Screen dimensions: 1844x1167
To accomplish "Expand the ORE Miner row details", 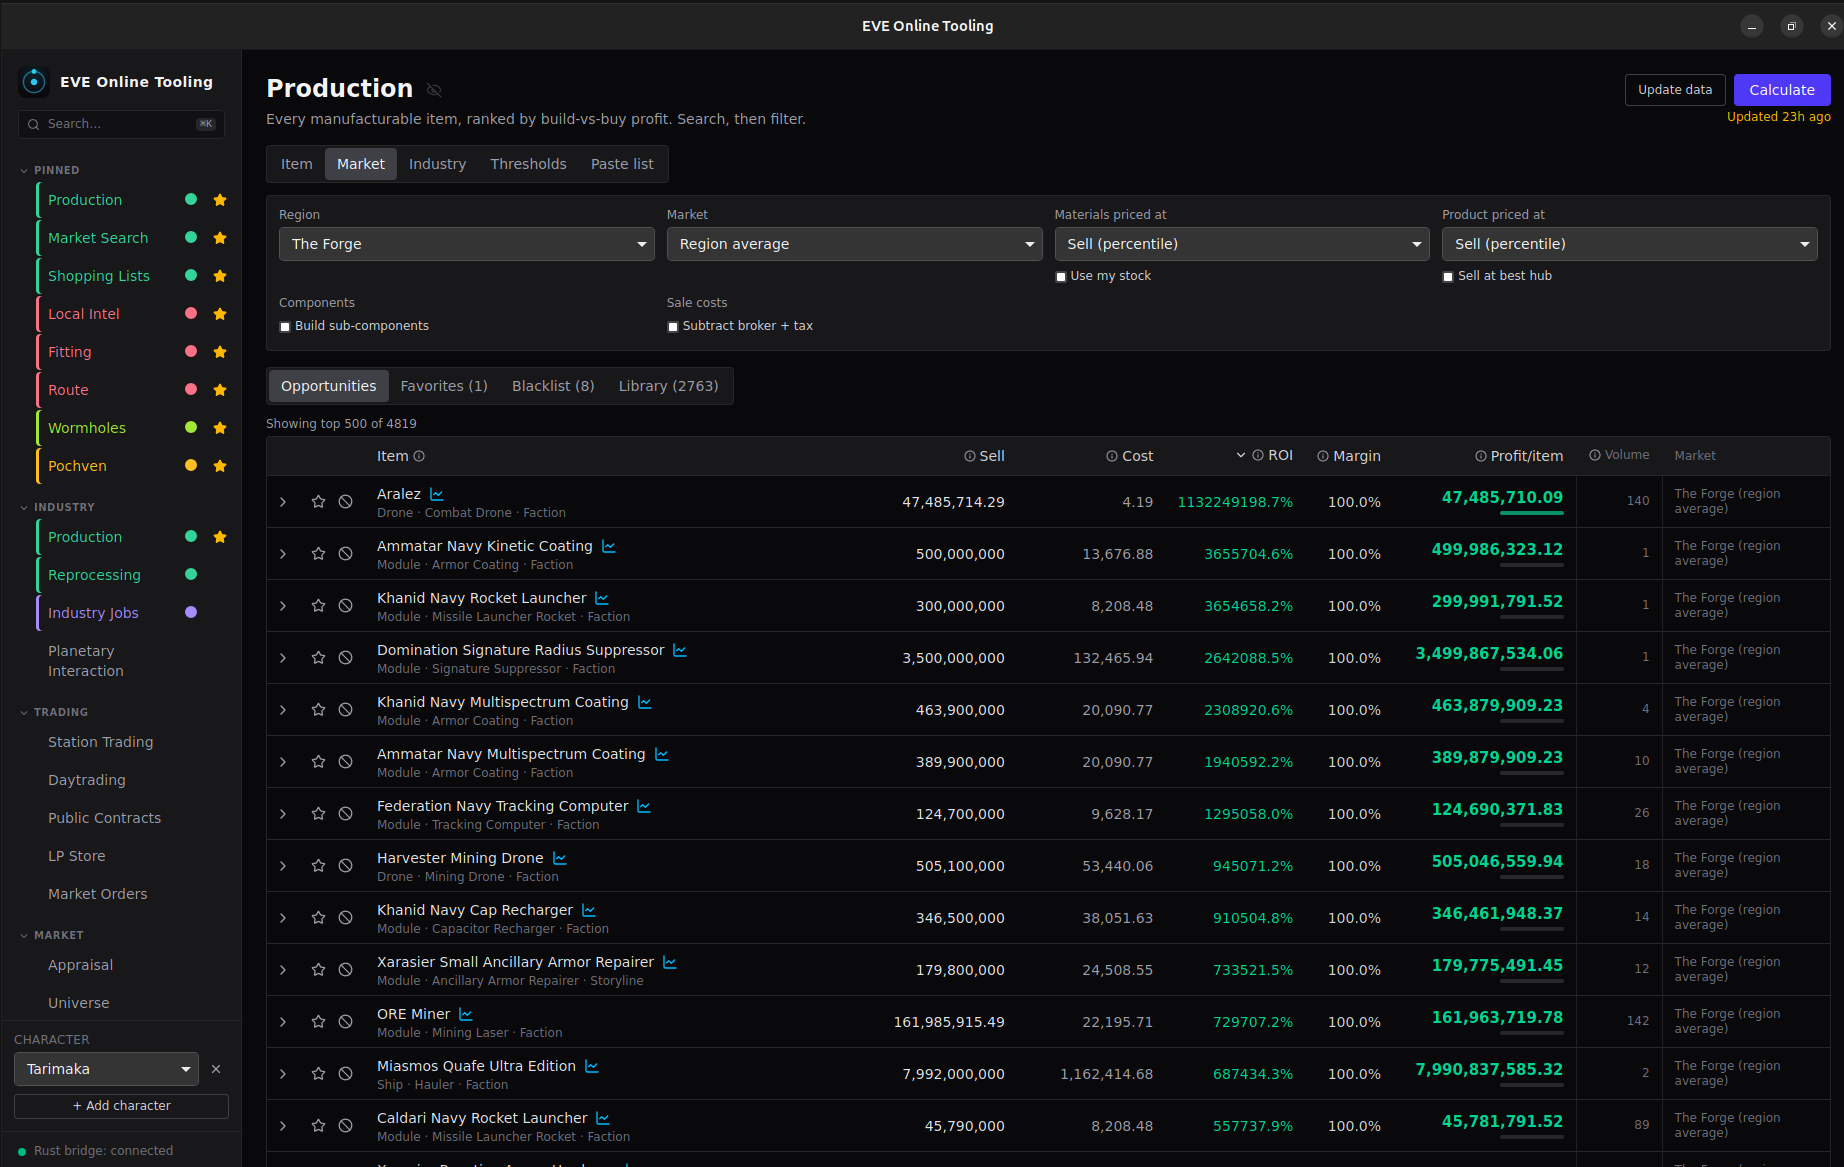I will [283, 1022].
